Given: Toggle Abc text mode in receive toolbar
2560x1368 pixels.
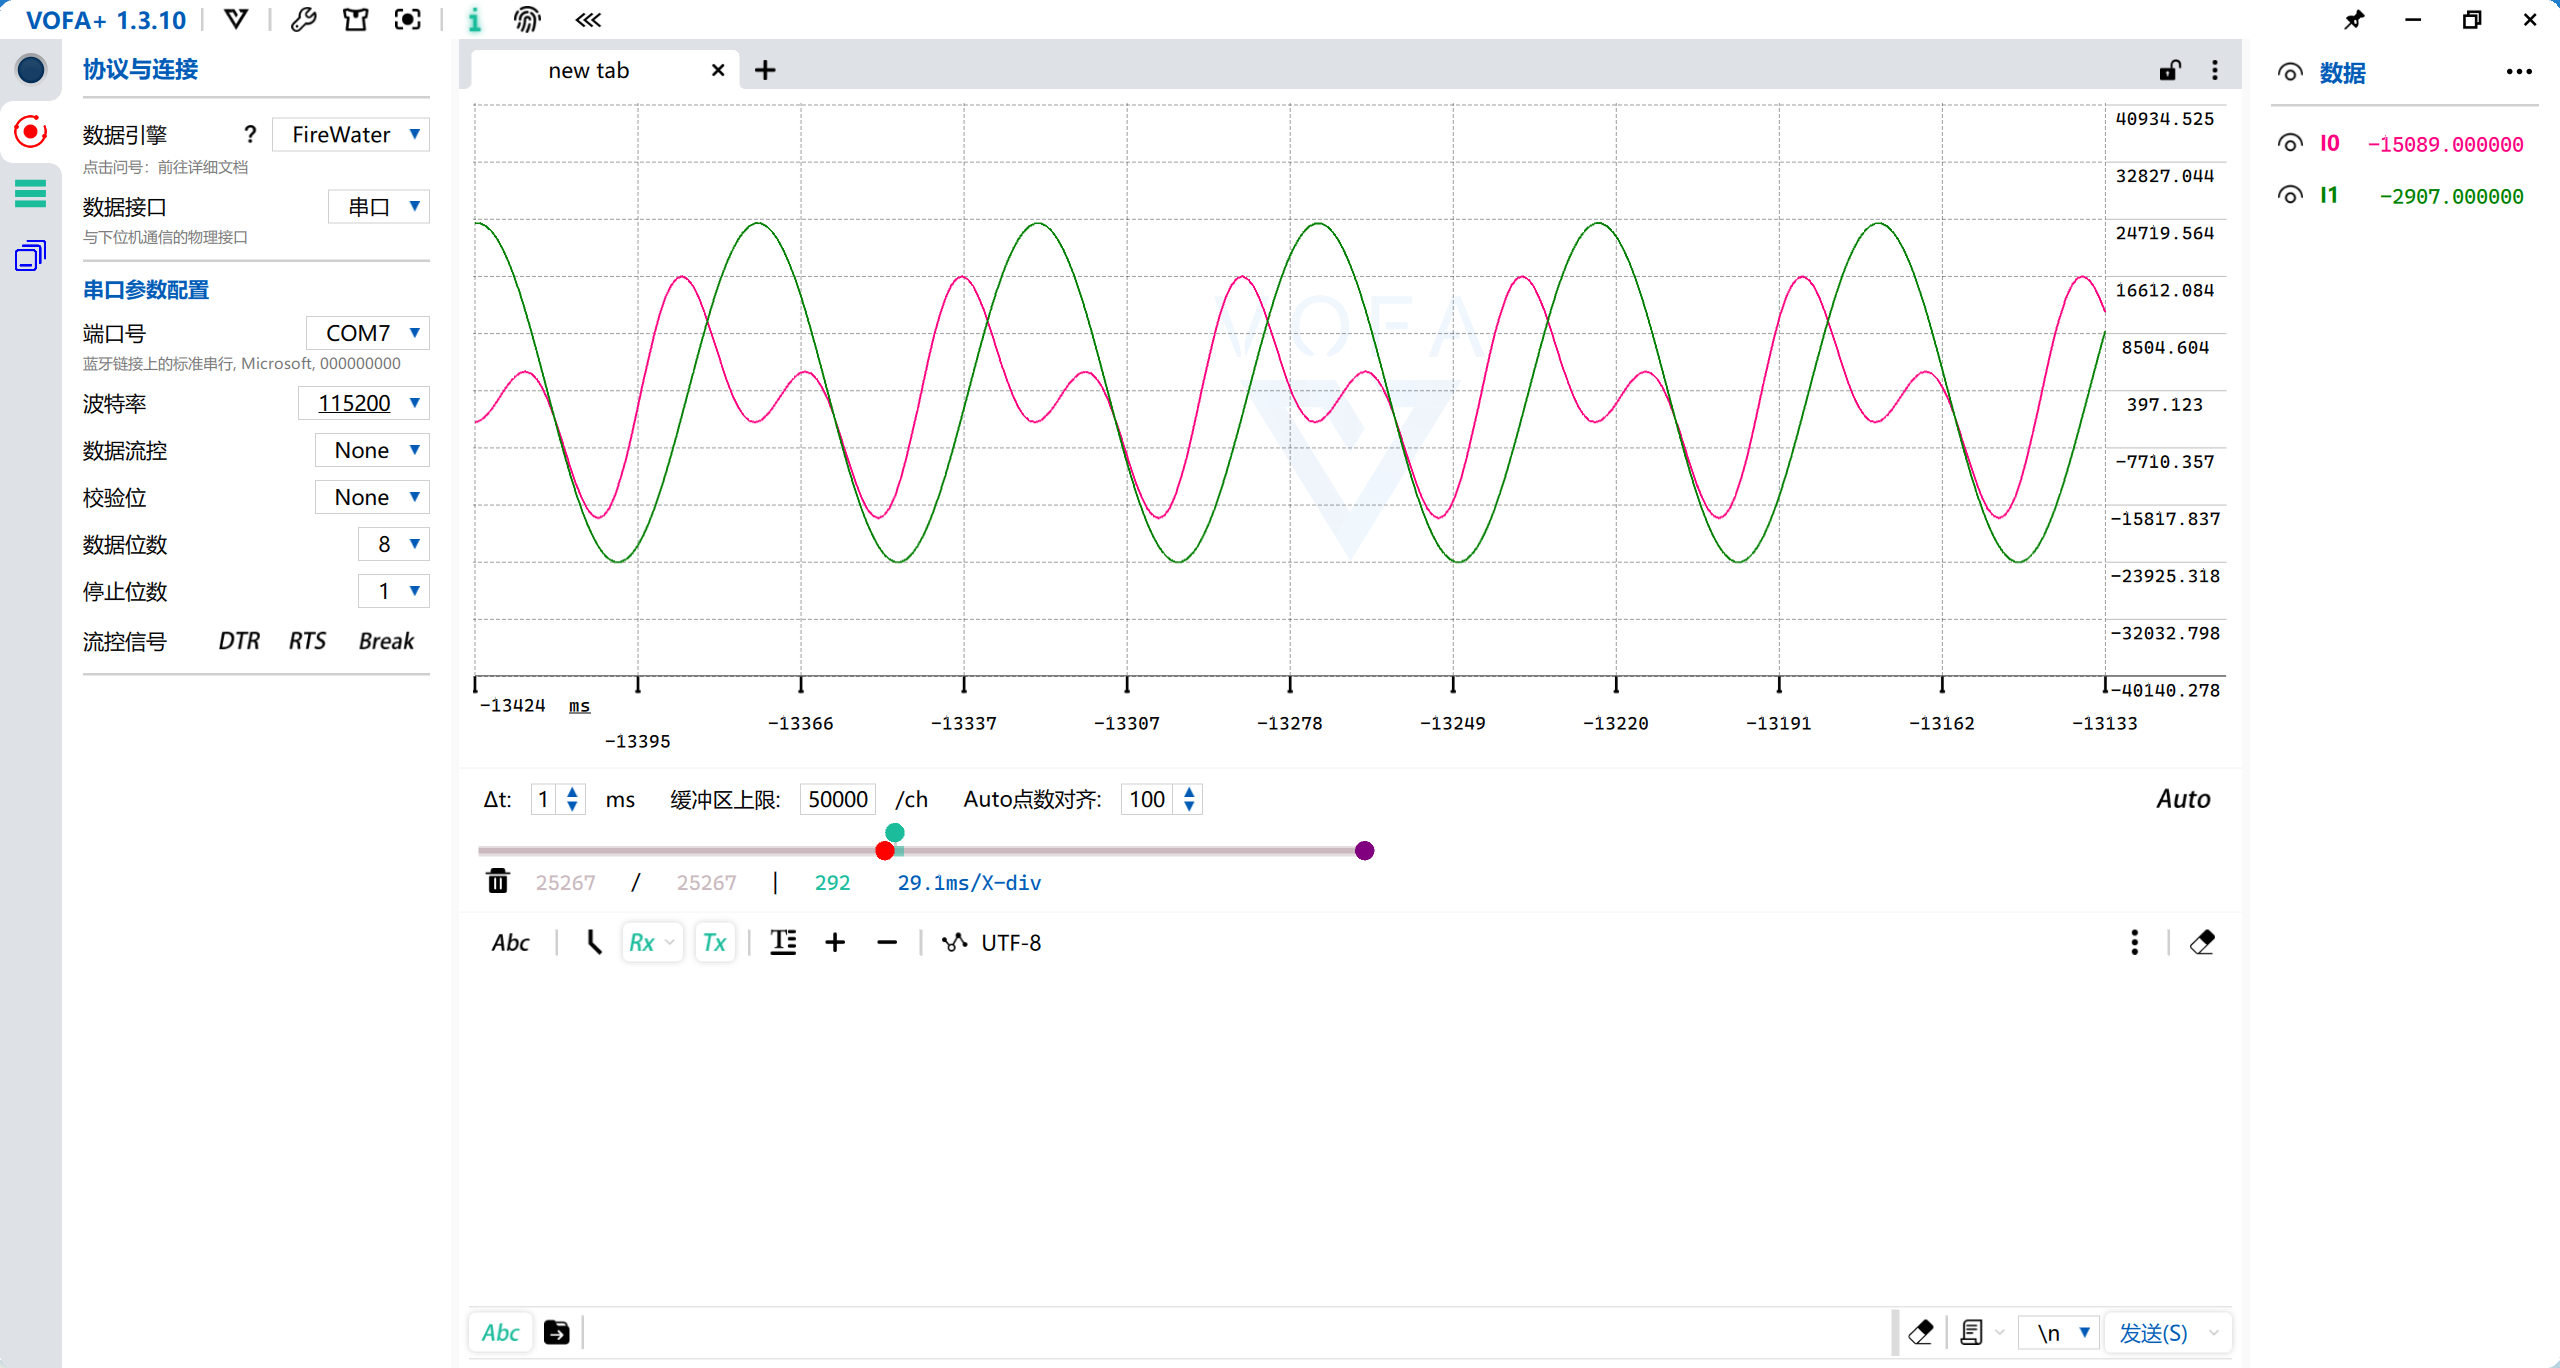Looking at the screenshot, I should pyautogui.click(x=510, y=942).
